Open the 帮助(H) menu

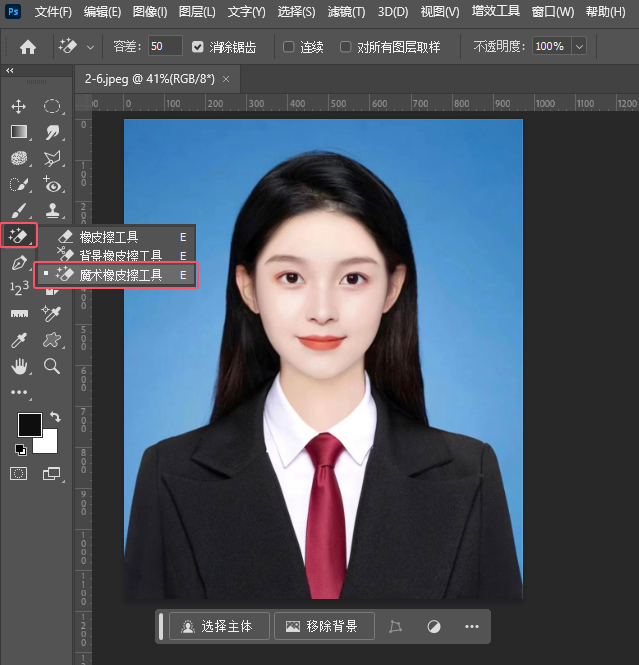tap(606, 12)
